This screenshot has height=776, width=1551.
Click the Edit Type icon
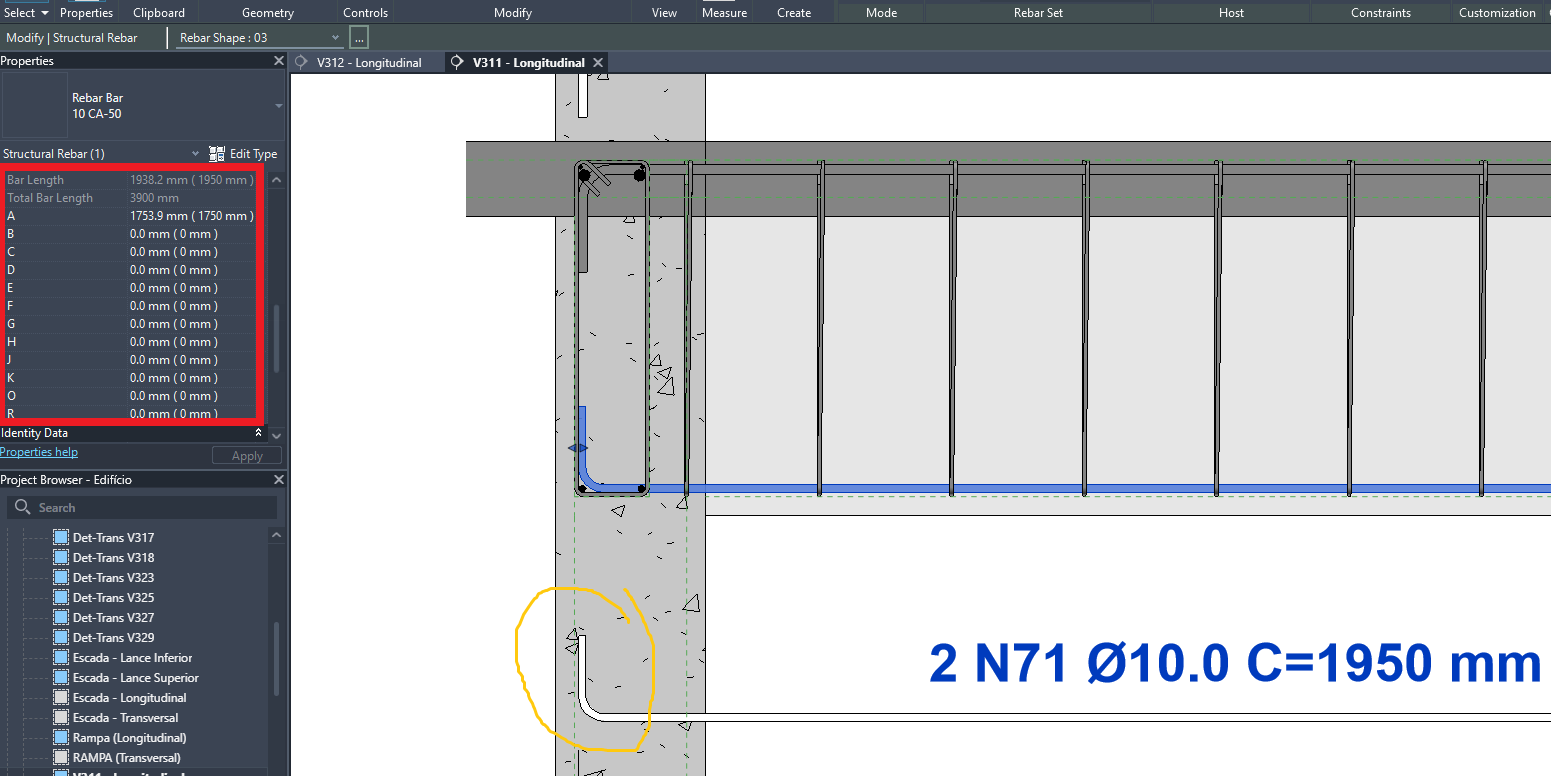pyautogui.click(x=217, y=154)
